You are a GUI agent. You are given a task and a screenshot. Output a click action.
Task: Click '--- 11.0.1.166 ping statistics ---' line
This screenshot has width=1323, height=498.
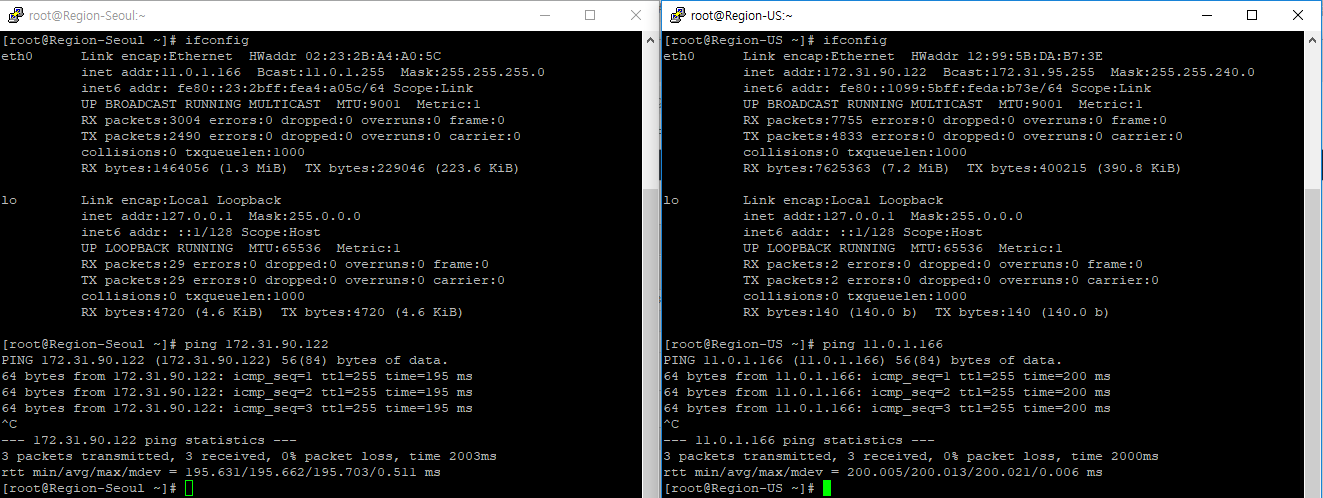pos(799,440)
